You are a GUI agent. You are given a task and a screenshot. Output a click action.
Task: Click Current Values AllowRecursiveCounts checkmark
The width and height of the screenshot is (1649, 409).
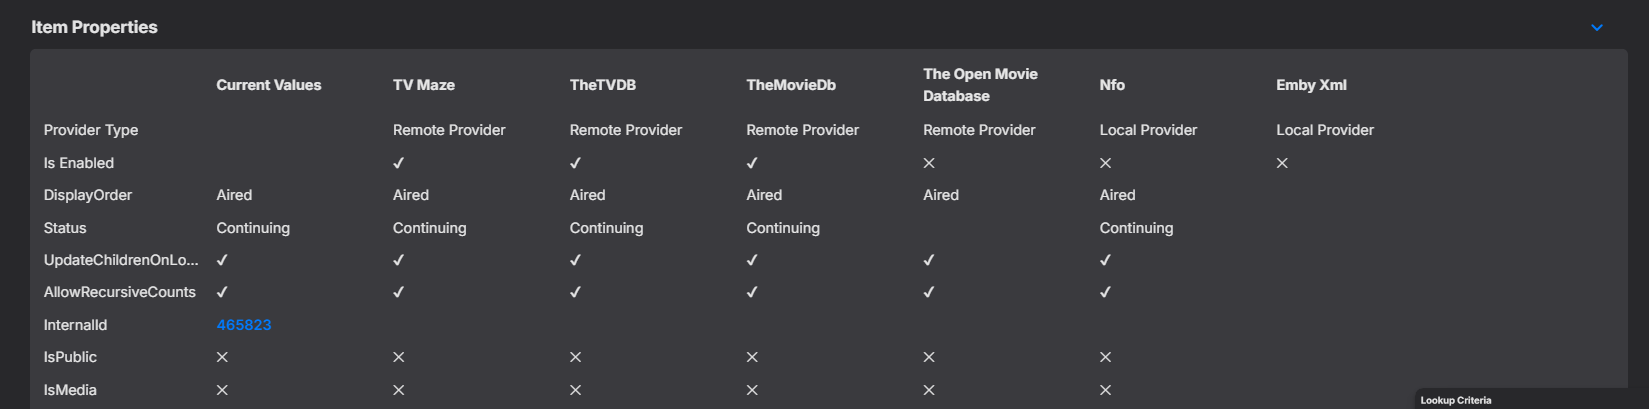pos(222,292)
